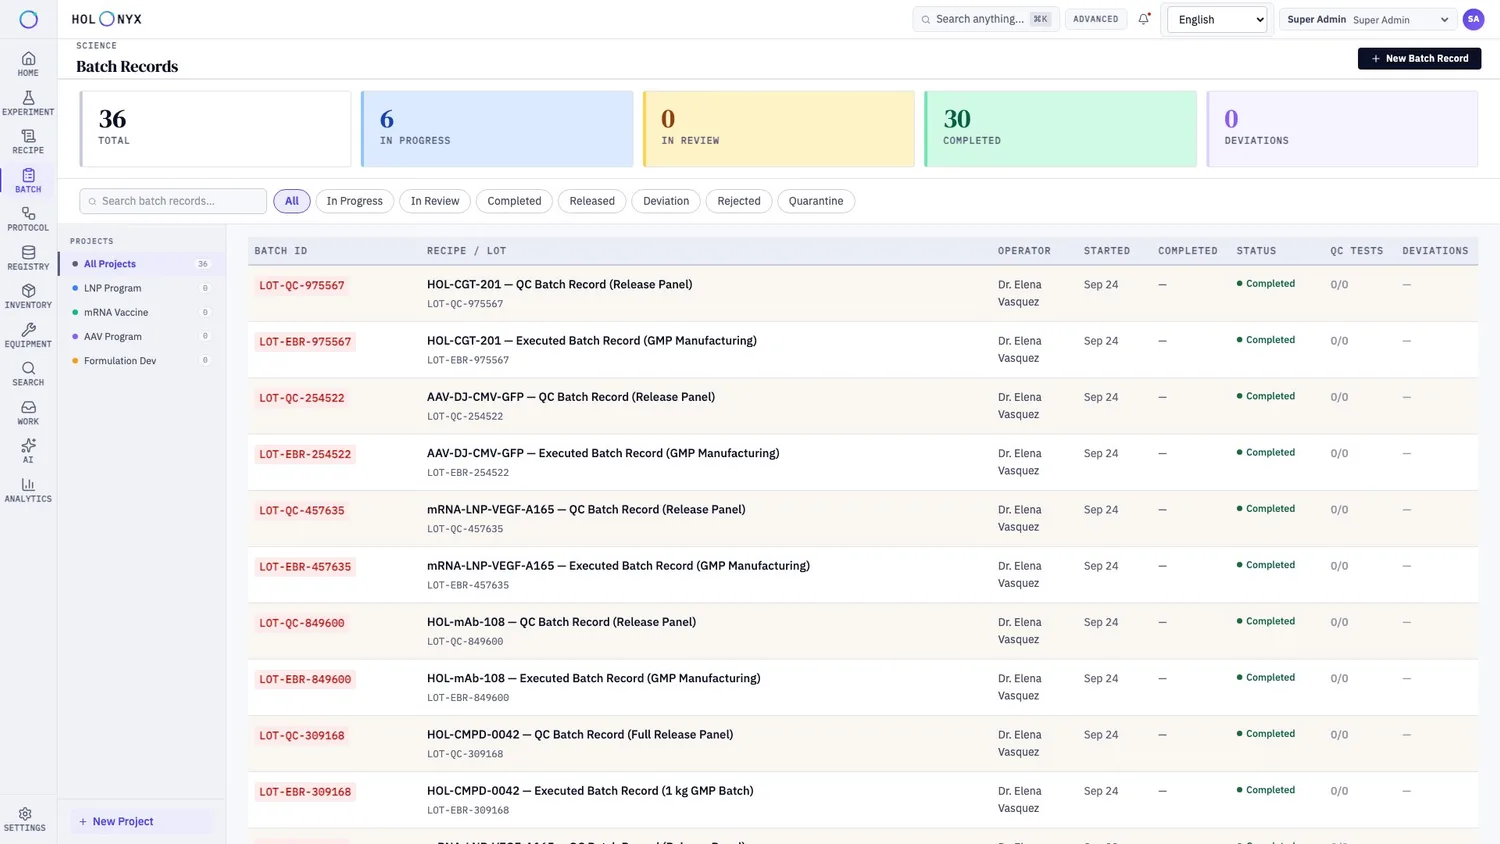
Task: Click the Search anything field
Action: click(986, 19)
